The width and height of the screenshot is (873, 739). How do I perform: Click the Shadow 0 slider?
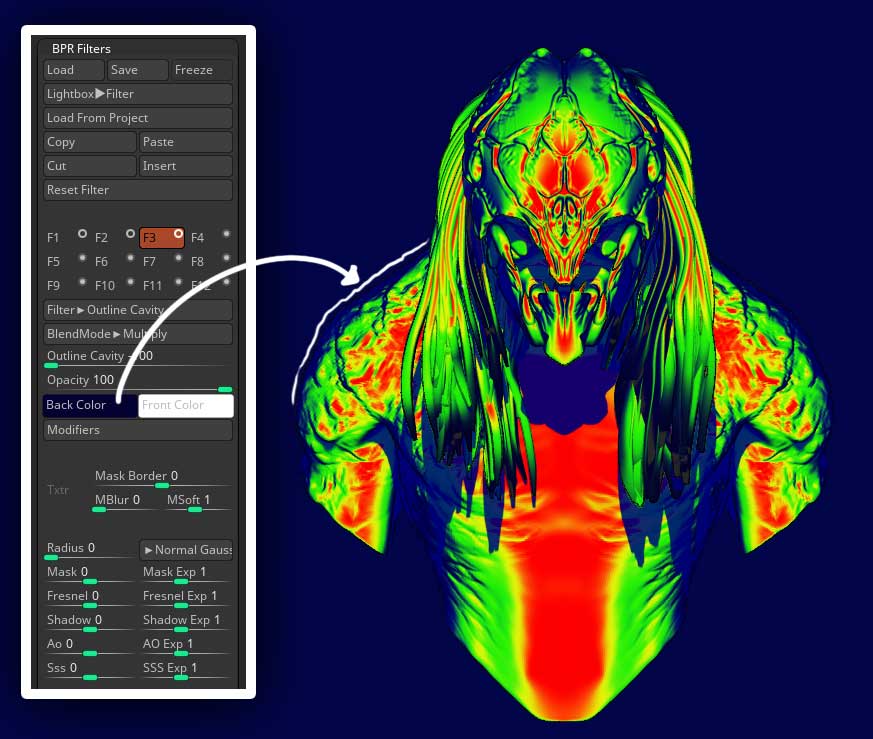90,621
